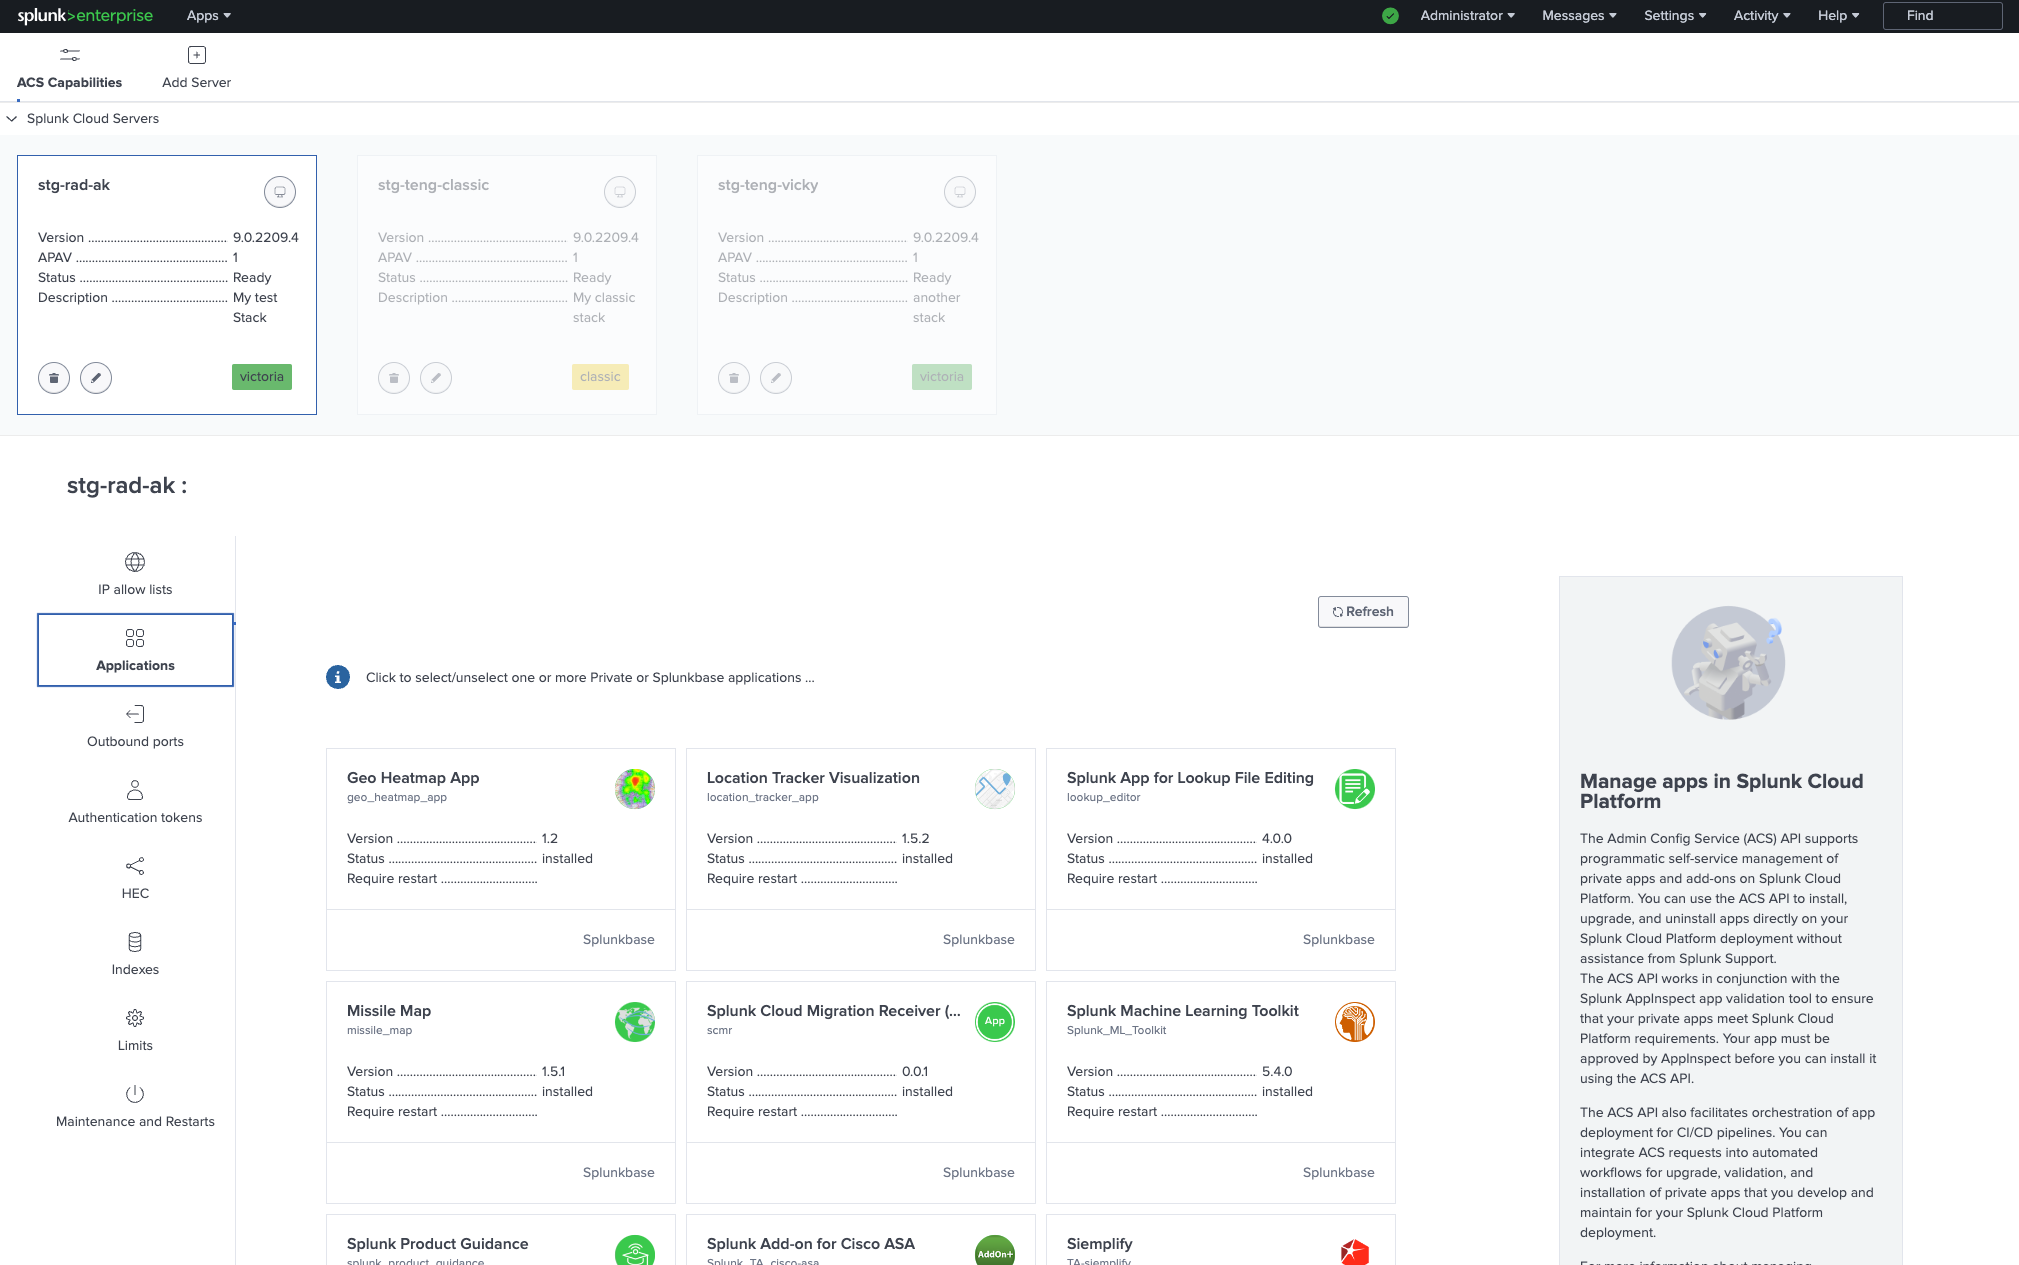The image size is (2019, 1265).
Task: Click the Location Tracker map icon
Action: point(995,789)
